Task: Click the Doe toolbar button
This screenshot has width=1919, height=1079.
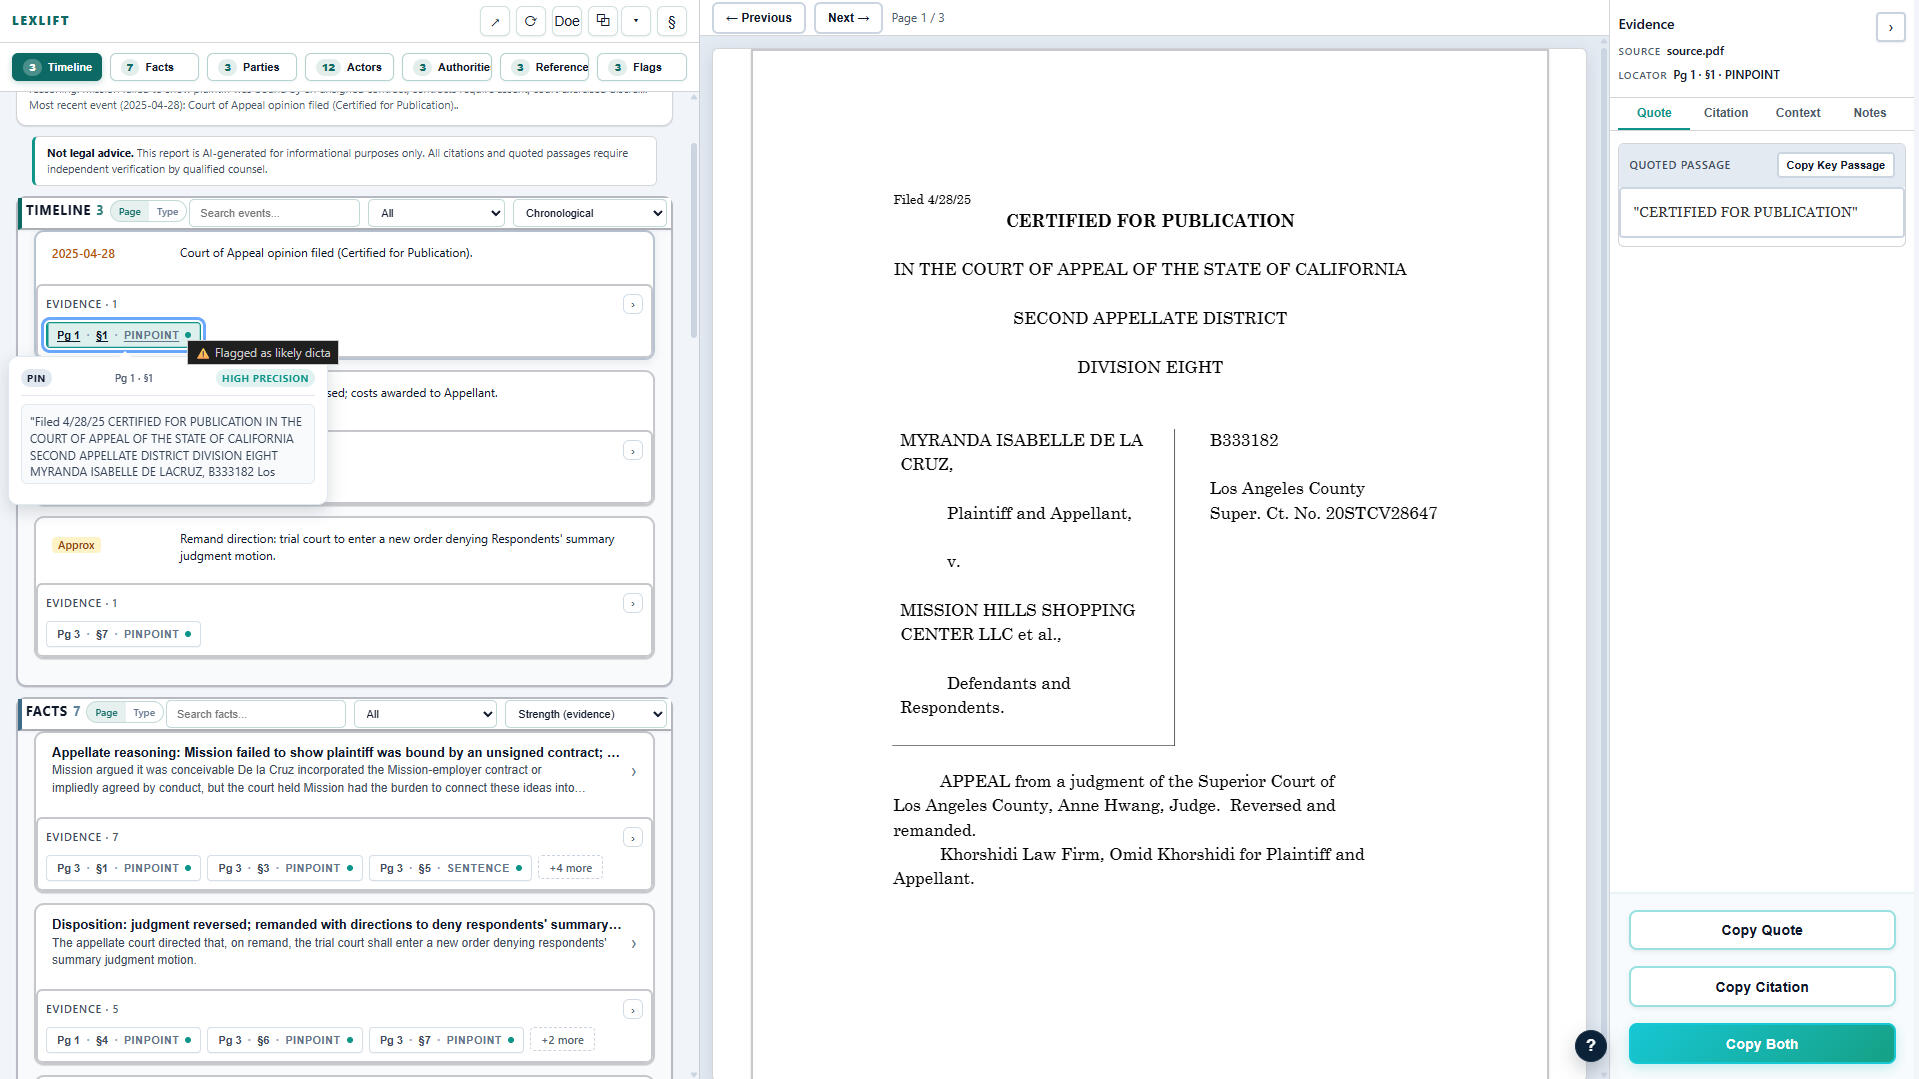Action: coord(567,21)
